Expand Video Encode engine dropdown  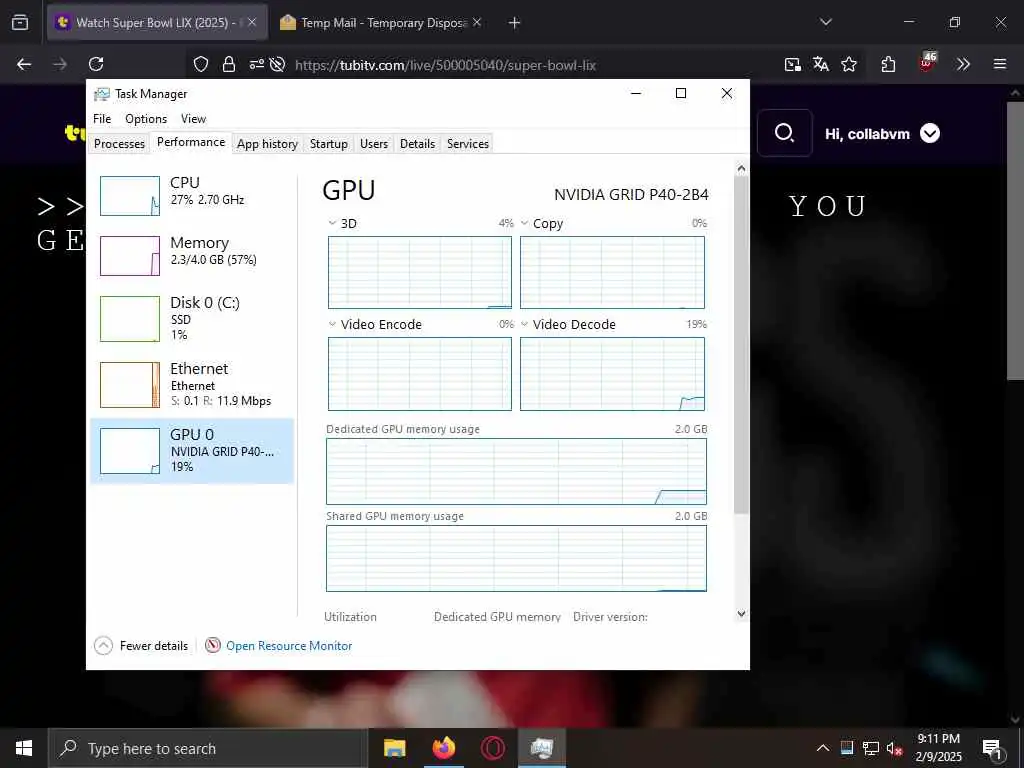(x=332, y=324)
